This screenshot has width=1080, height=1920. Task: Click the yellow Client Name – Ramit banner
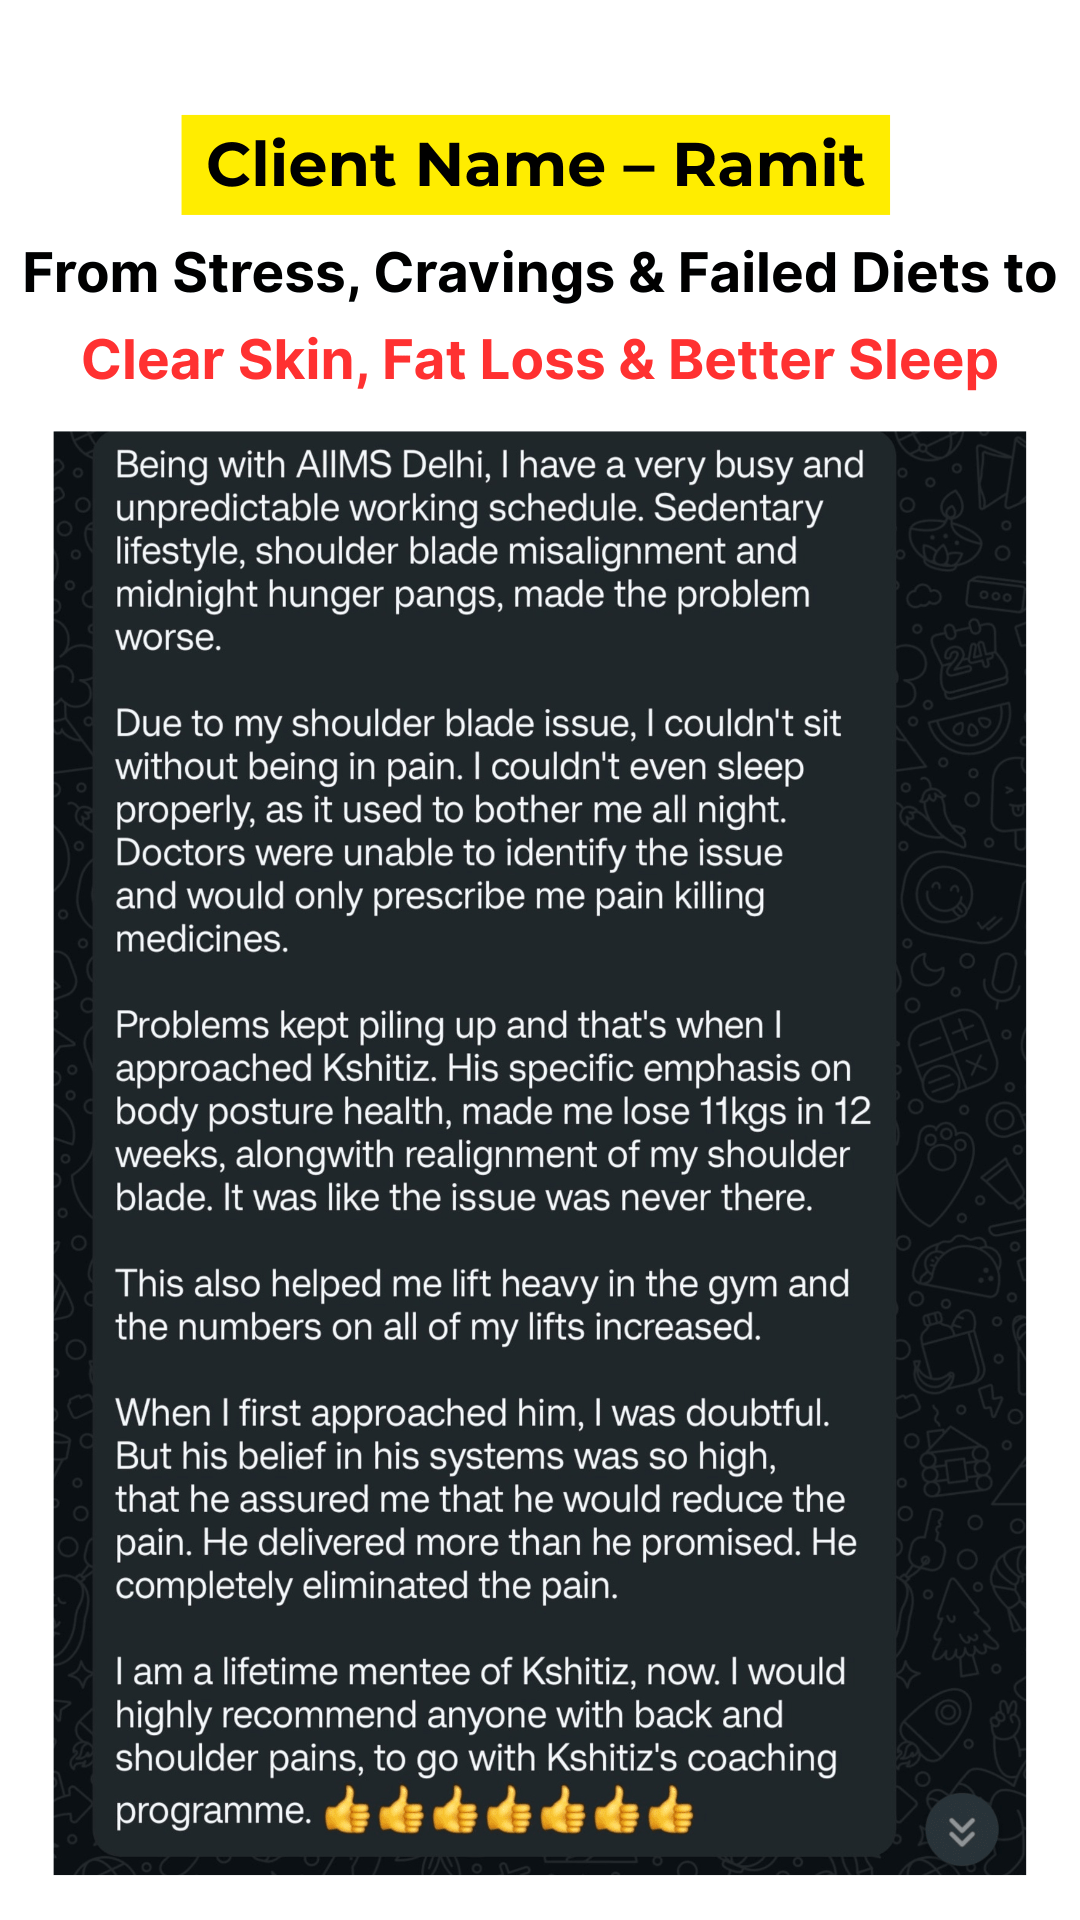[x=535, y=165]
